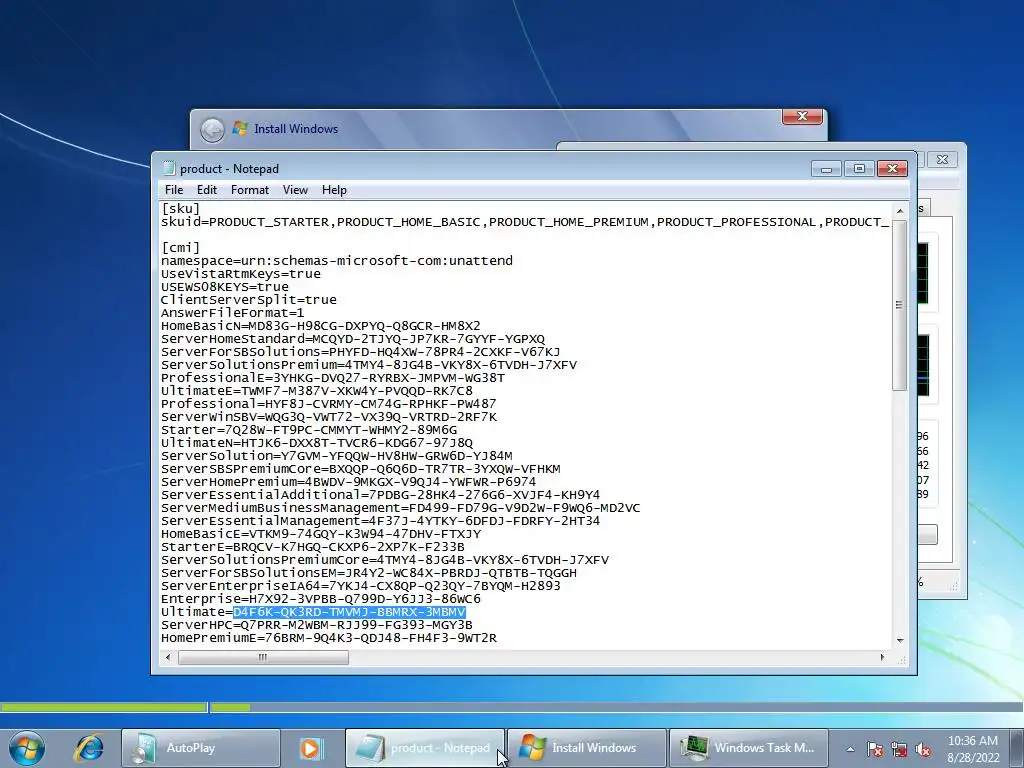Switch to Windows Task Manager taskbar button

pyautogui.click(x=748, y=748)
